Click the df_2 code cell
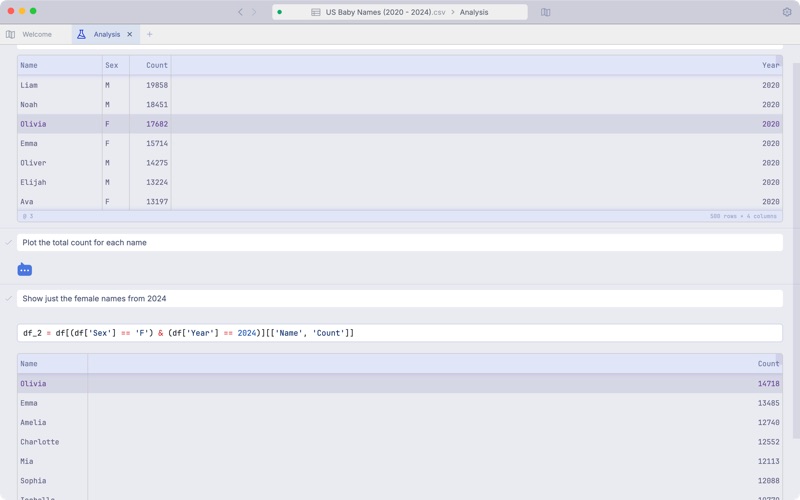800x500 pixels. (x=400, y=333)
